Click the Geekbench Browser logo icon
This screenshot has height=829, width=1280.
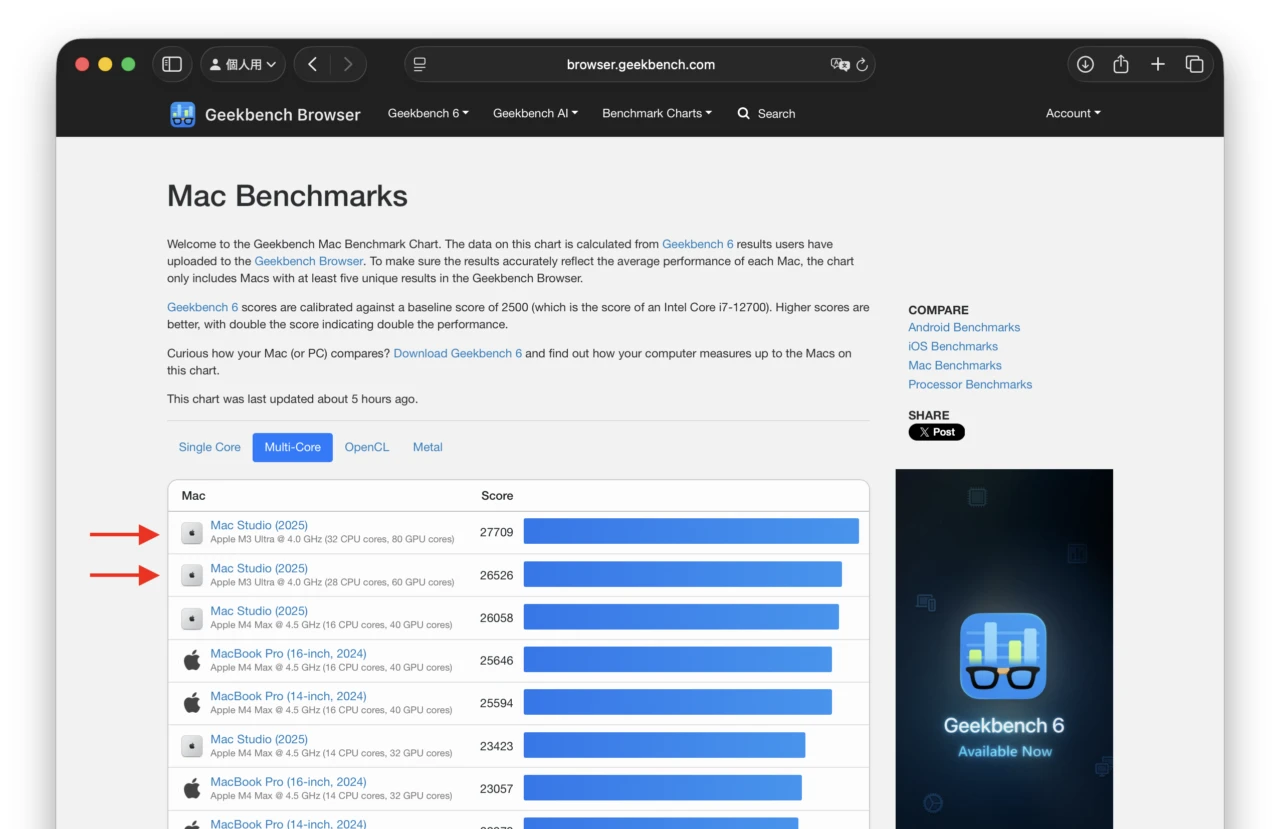tap(182, 114)
